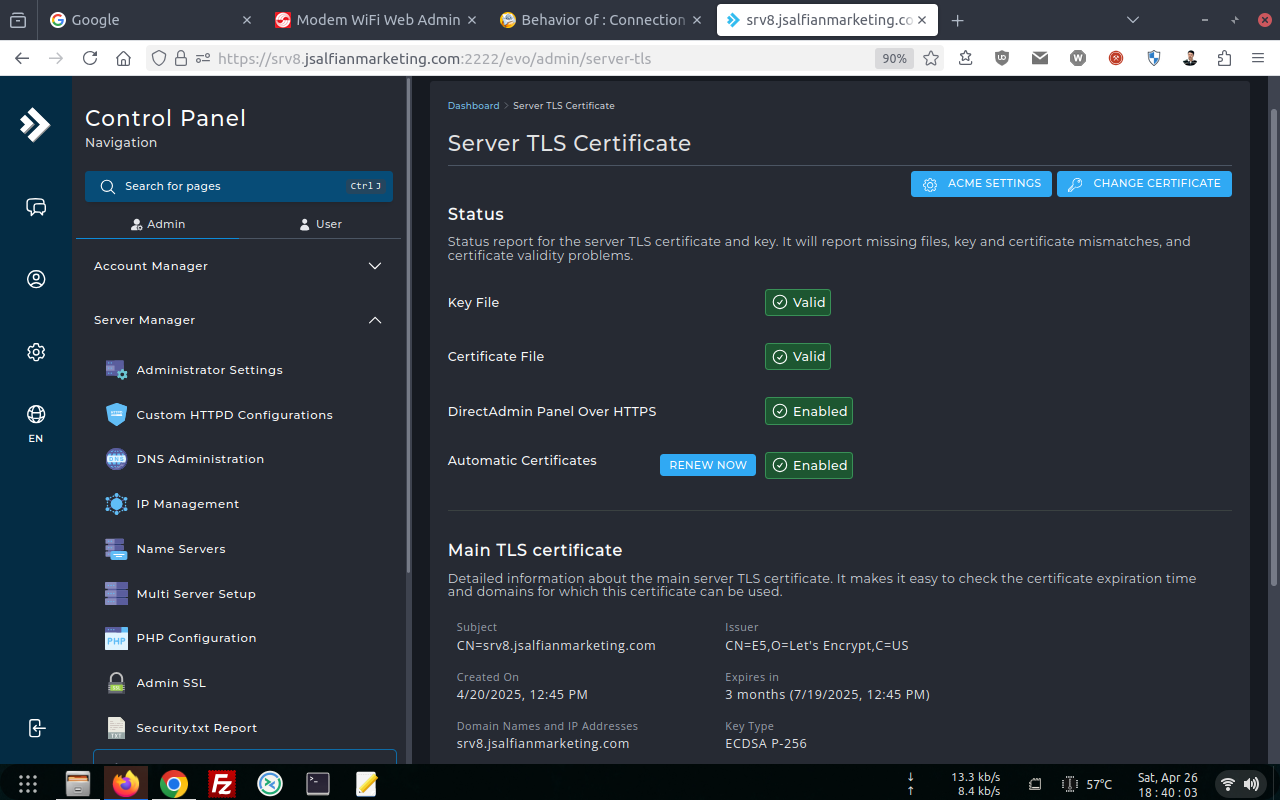Click the CHANGE CERTIFICATE button

[1144, 184]
